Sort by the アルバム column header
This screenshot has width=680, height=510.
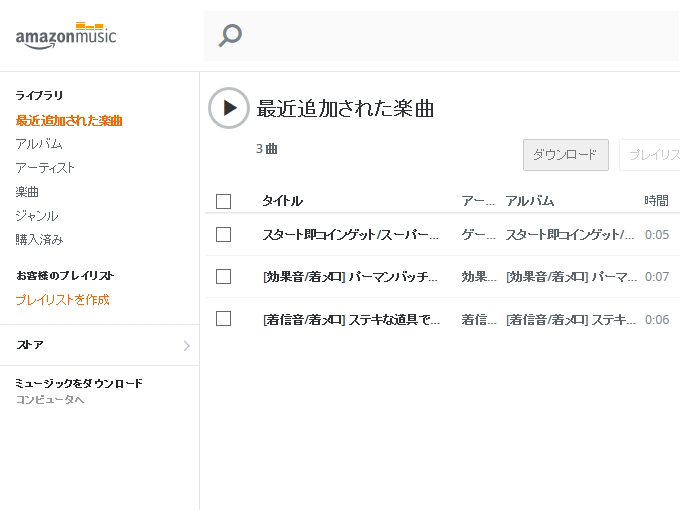pyautogui.click(x=530, y=201)
